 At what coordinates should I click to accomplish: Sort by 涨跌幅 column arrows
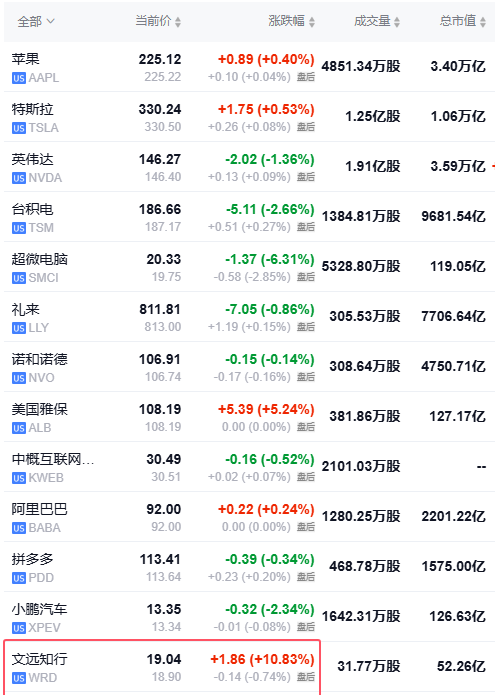tap(312, 22)
